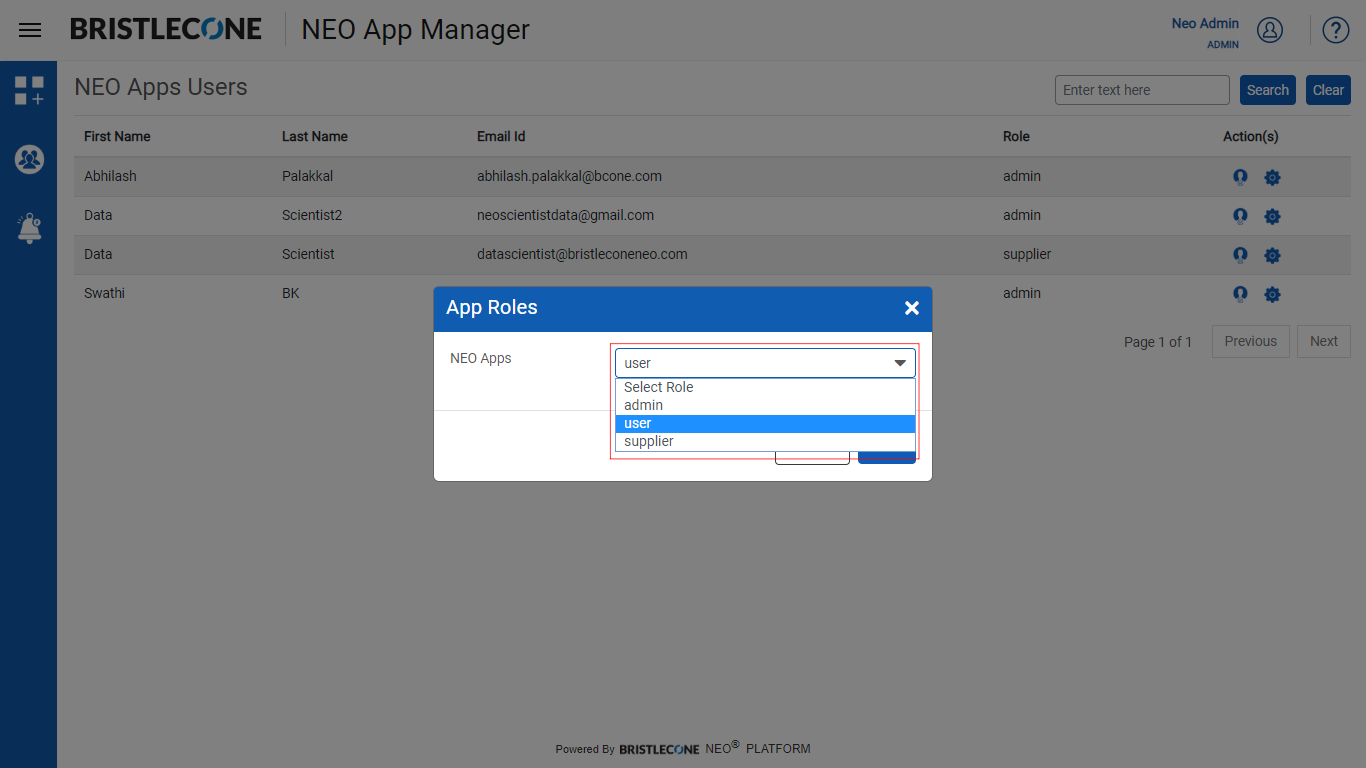Screen dimensions: 1366x768
Task: Click the Clear button
Action: (1328, 90)
